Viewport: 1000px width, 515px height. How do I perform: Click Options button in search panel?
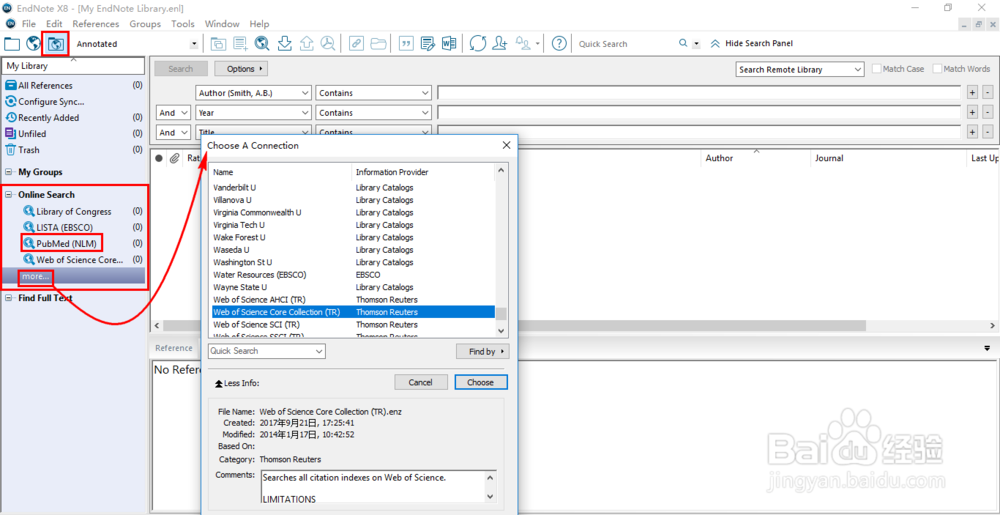(241, 69)
